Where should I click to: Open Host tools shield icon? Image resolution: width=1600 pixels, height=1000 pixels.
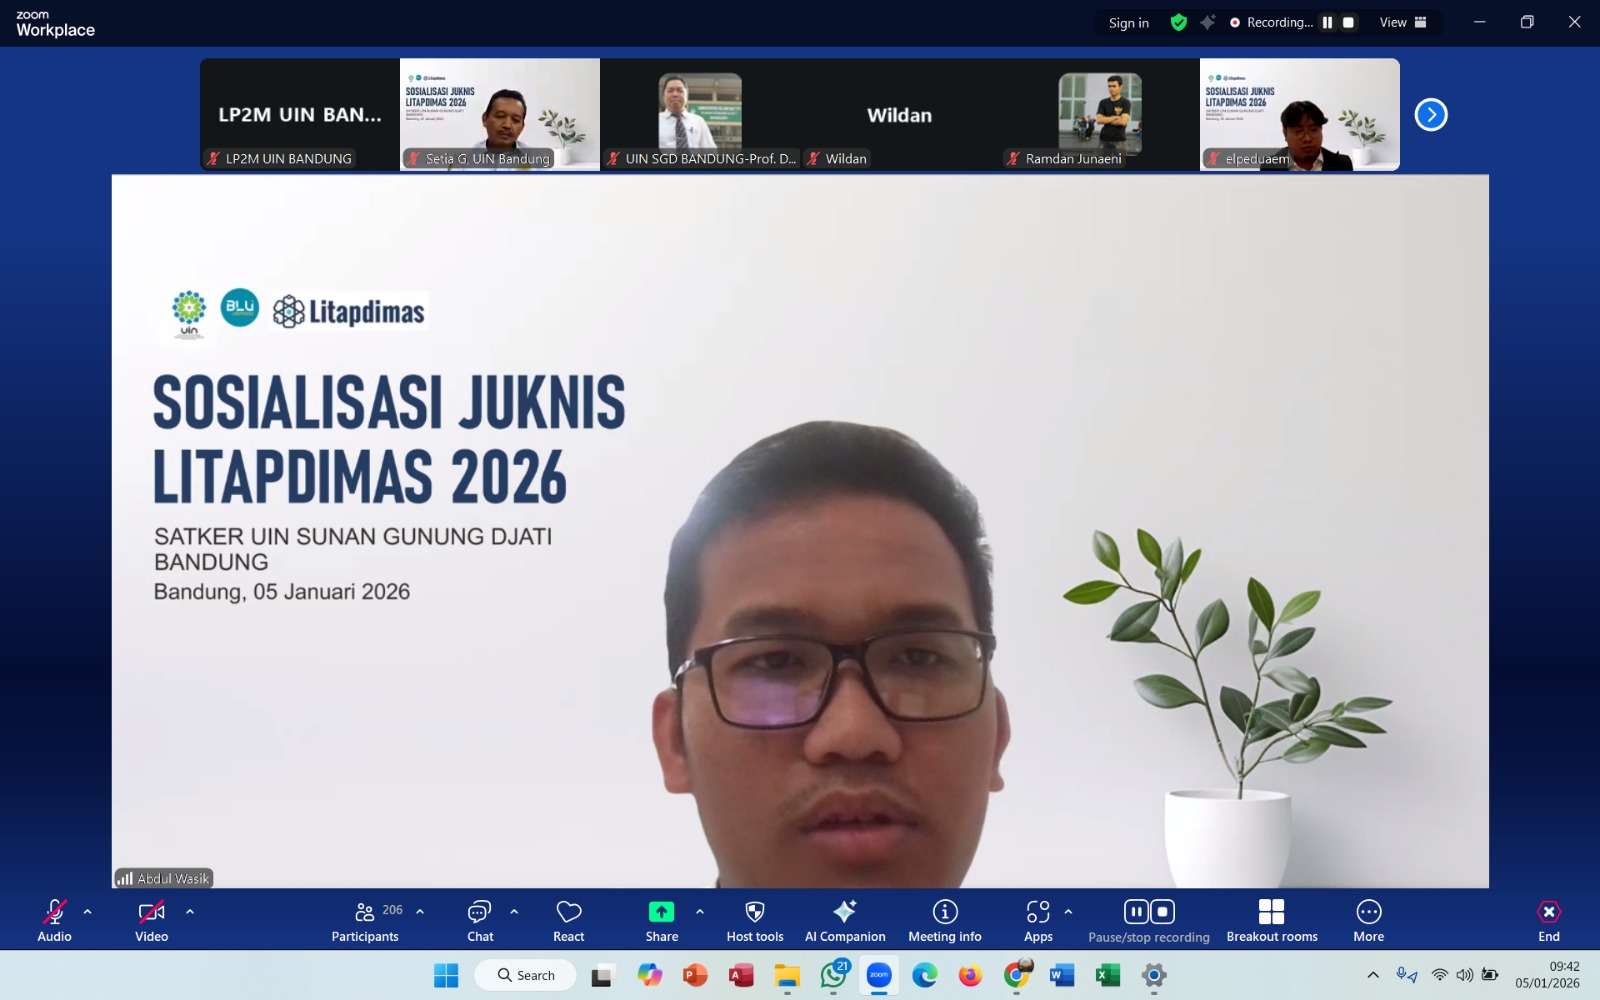pyautogui.click(x=755, y=912)
